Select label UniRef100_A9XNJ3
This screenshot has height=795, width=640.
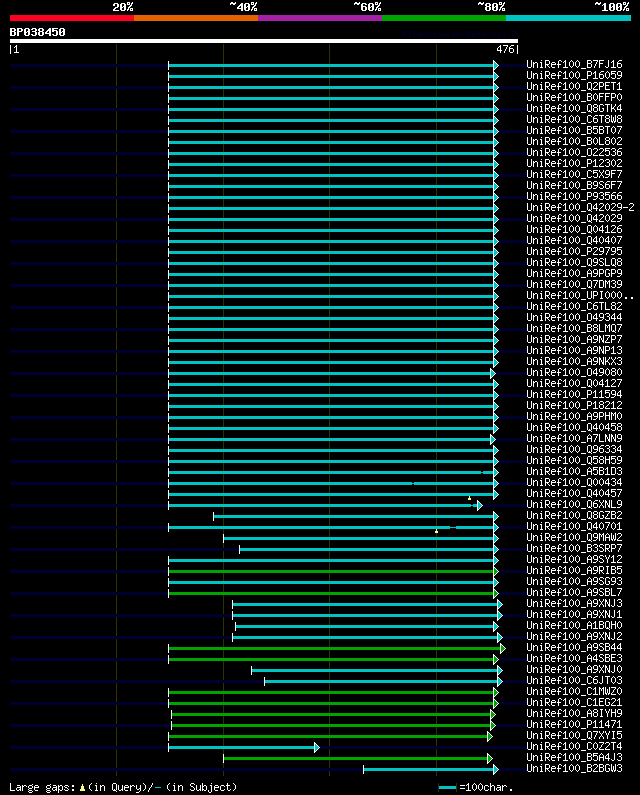574,603
